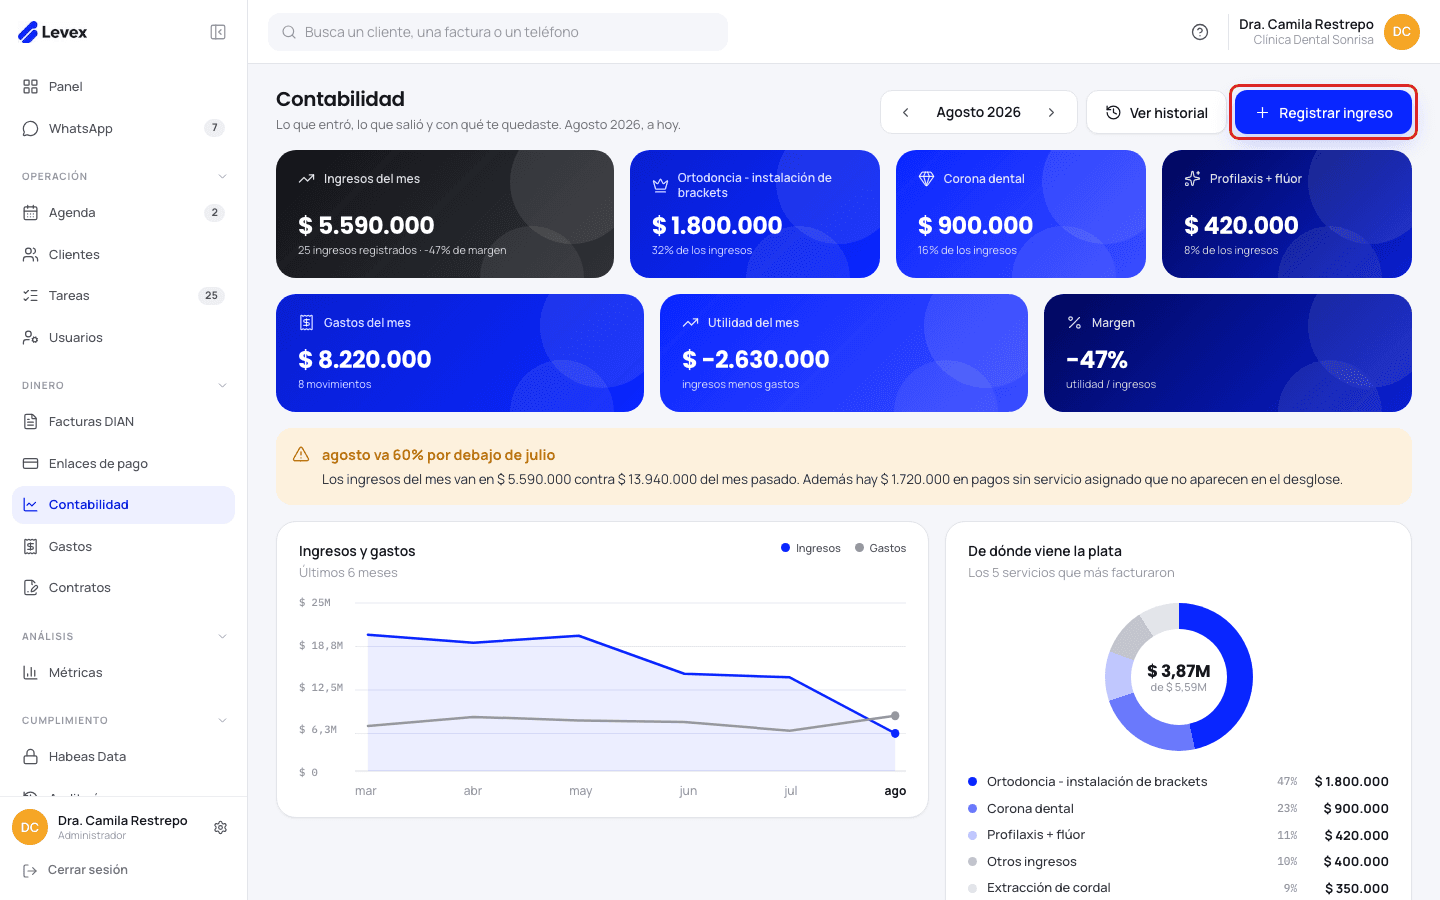The image size is (1440, 900).
Task: Open settings gear next to Dra. Camila Restrepo
Action: (221, 828)
